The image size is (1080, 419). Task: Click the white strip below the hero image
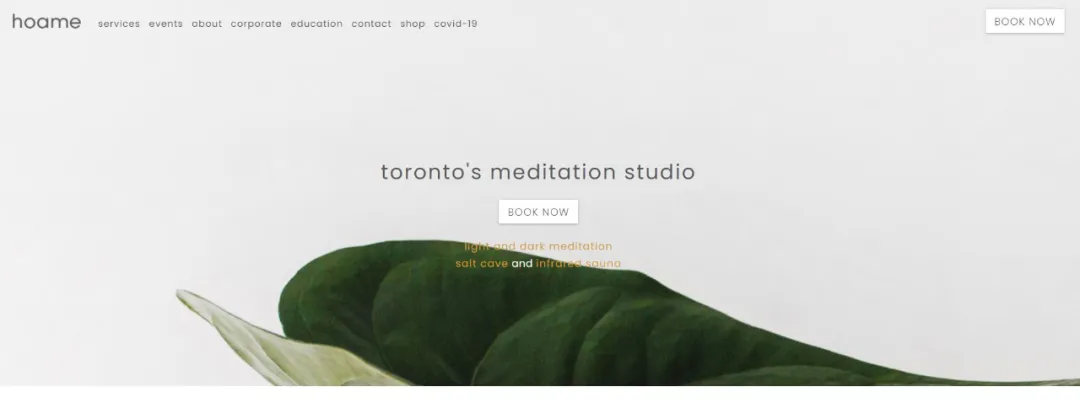click(540, 402)
